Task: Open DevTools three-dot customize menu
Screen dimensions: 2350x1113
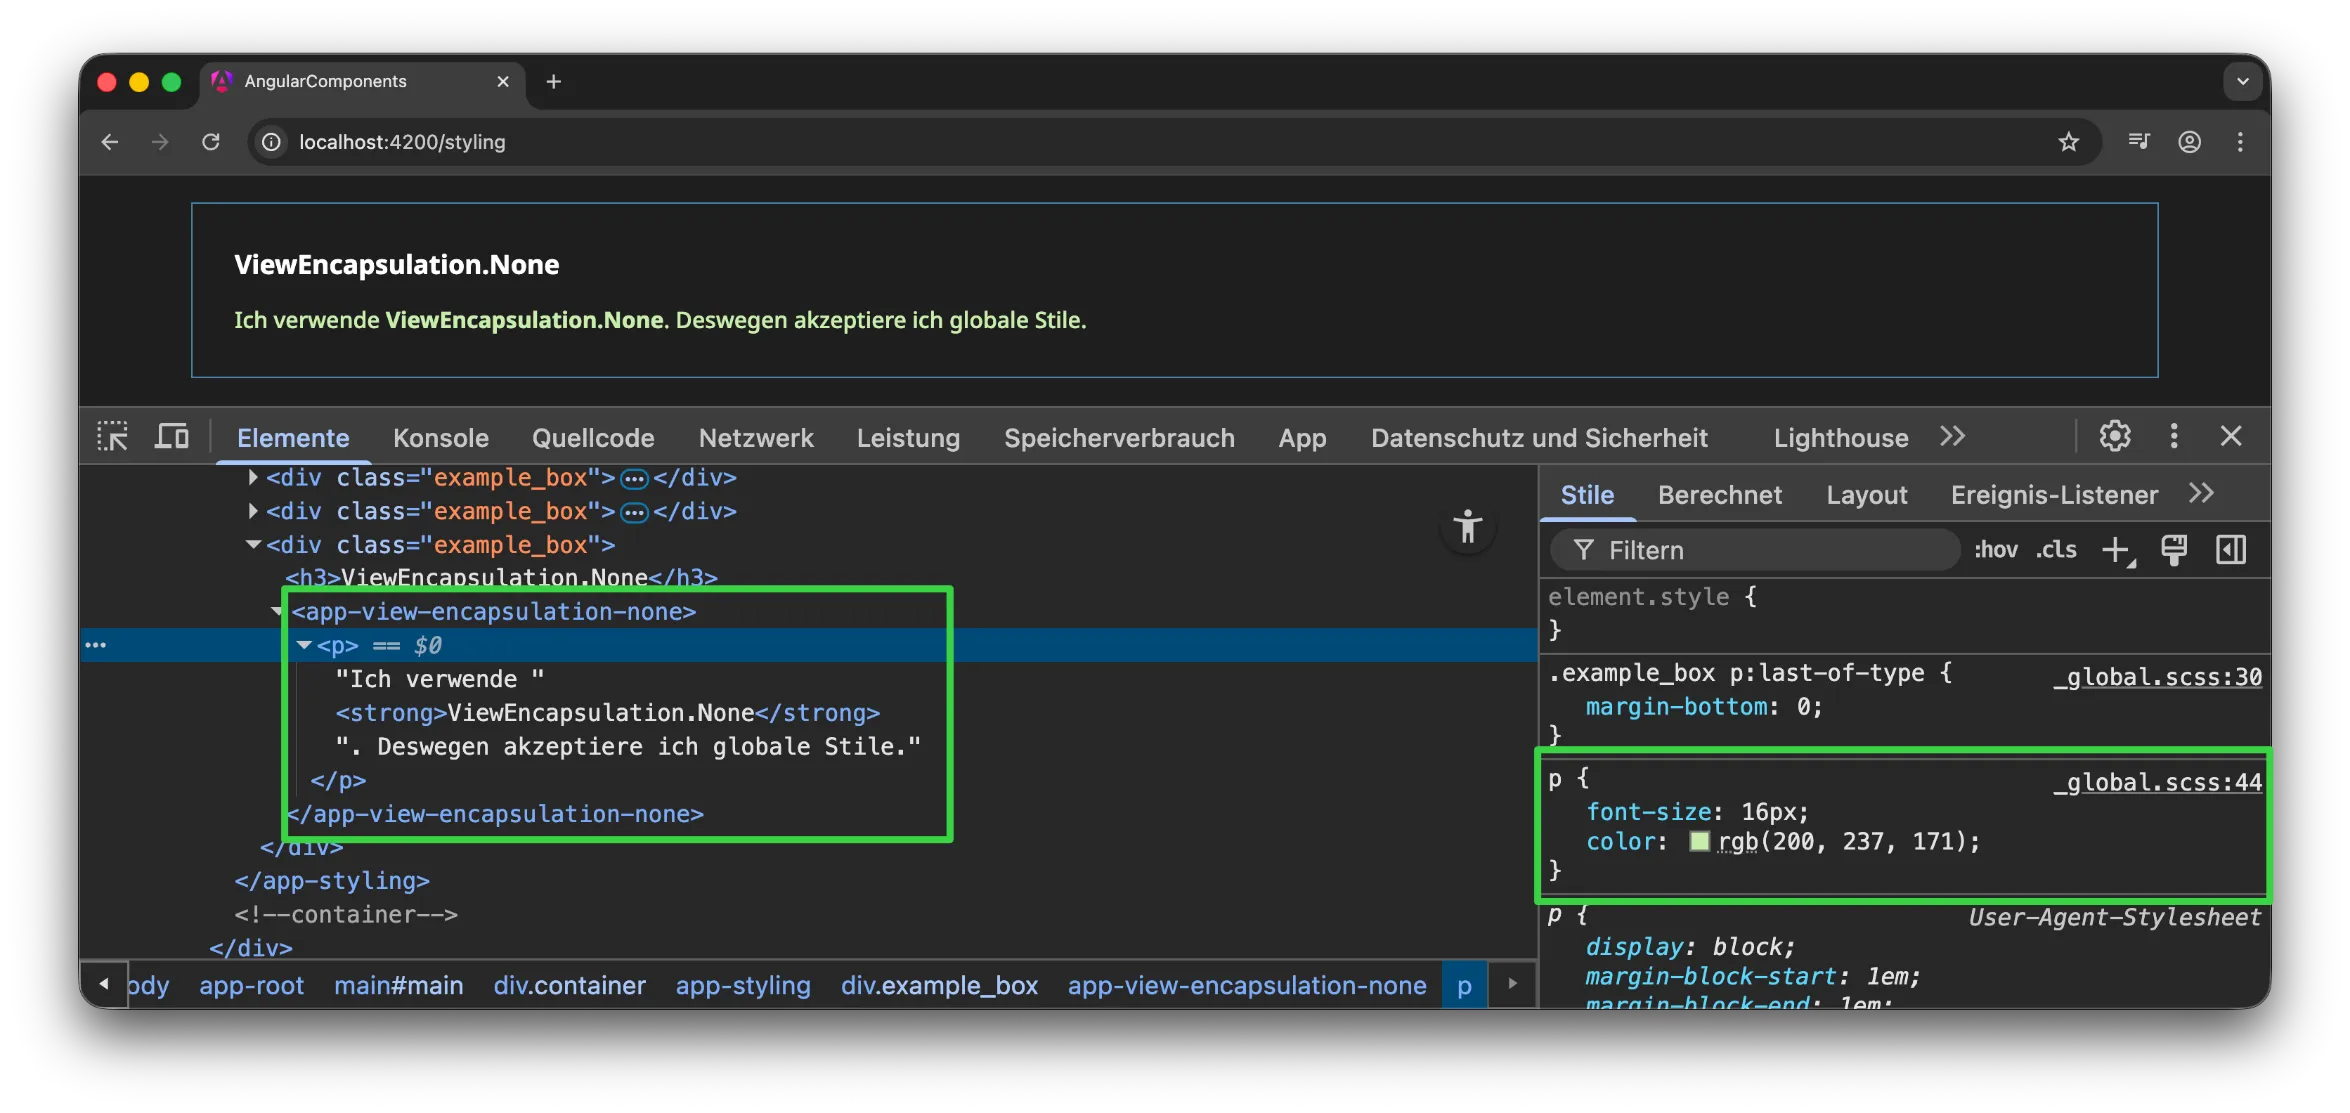Action: 2173,436
